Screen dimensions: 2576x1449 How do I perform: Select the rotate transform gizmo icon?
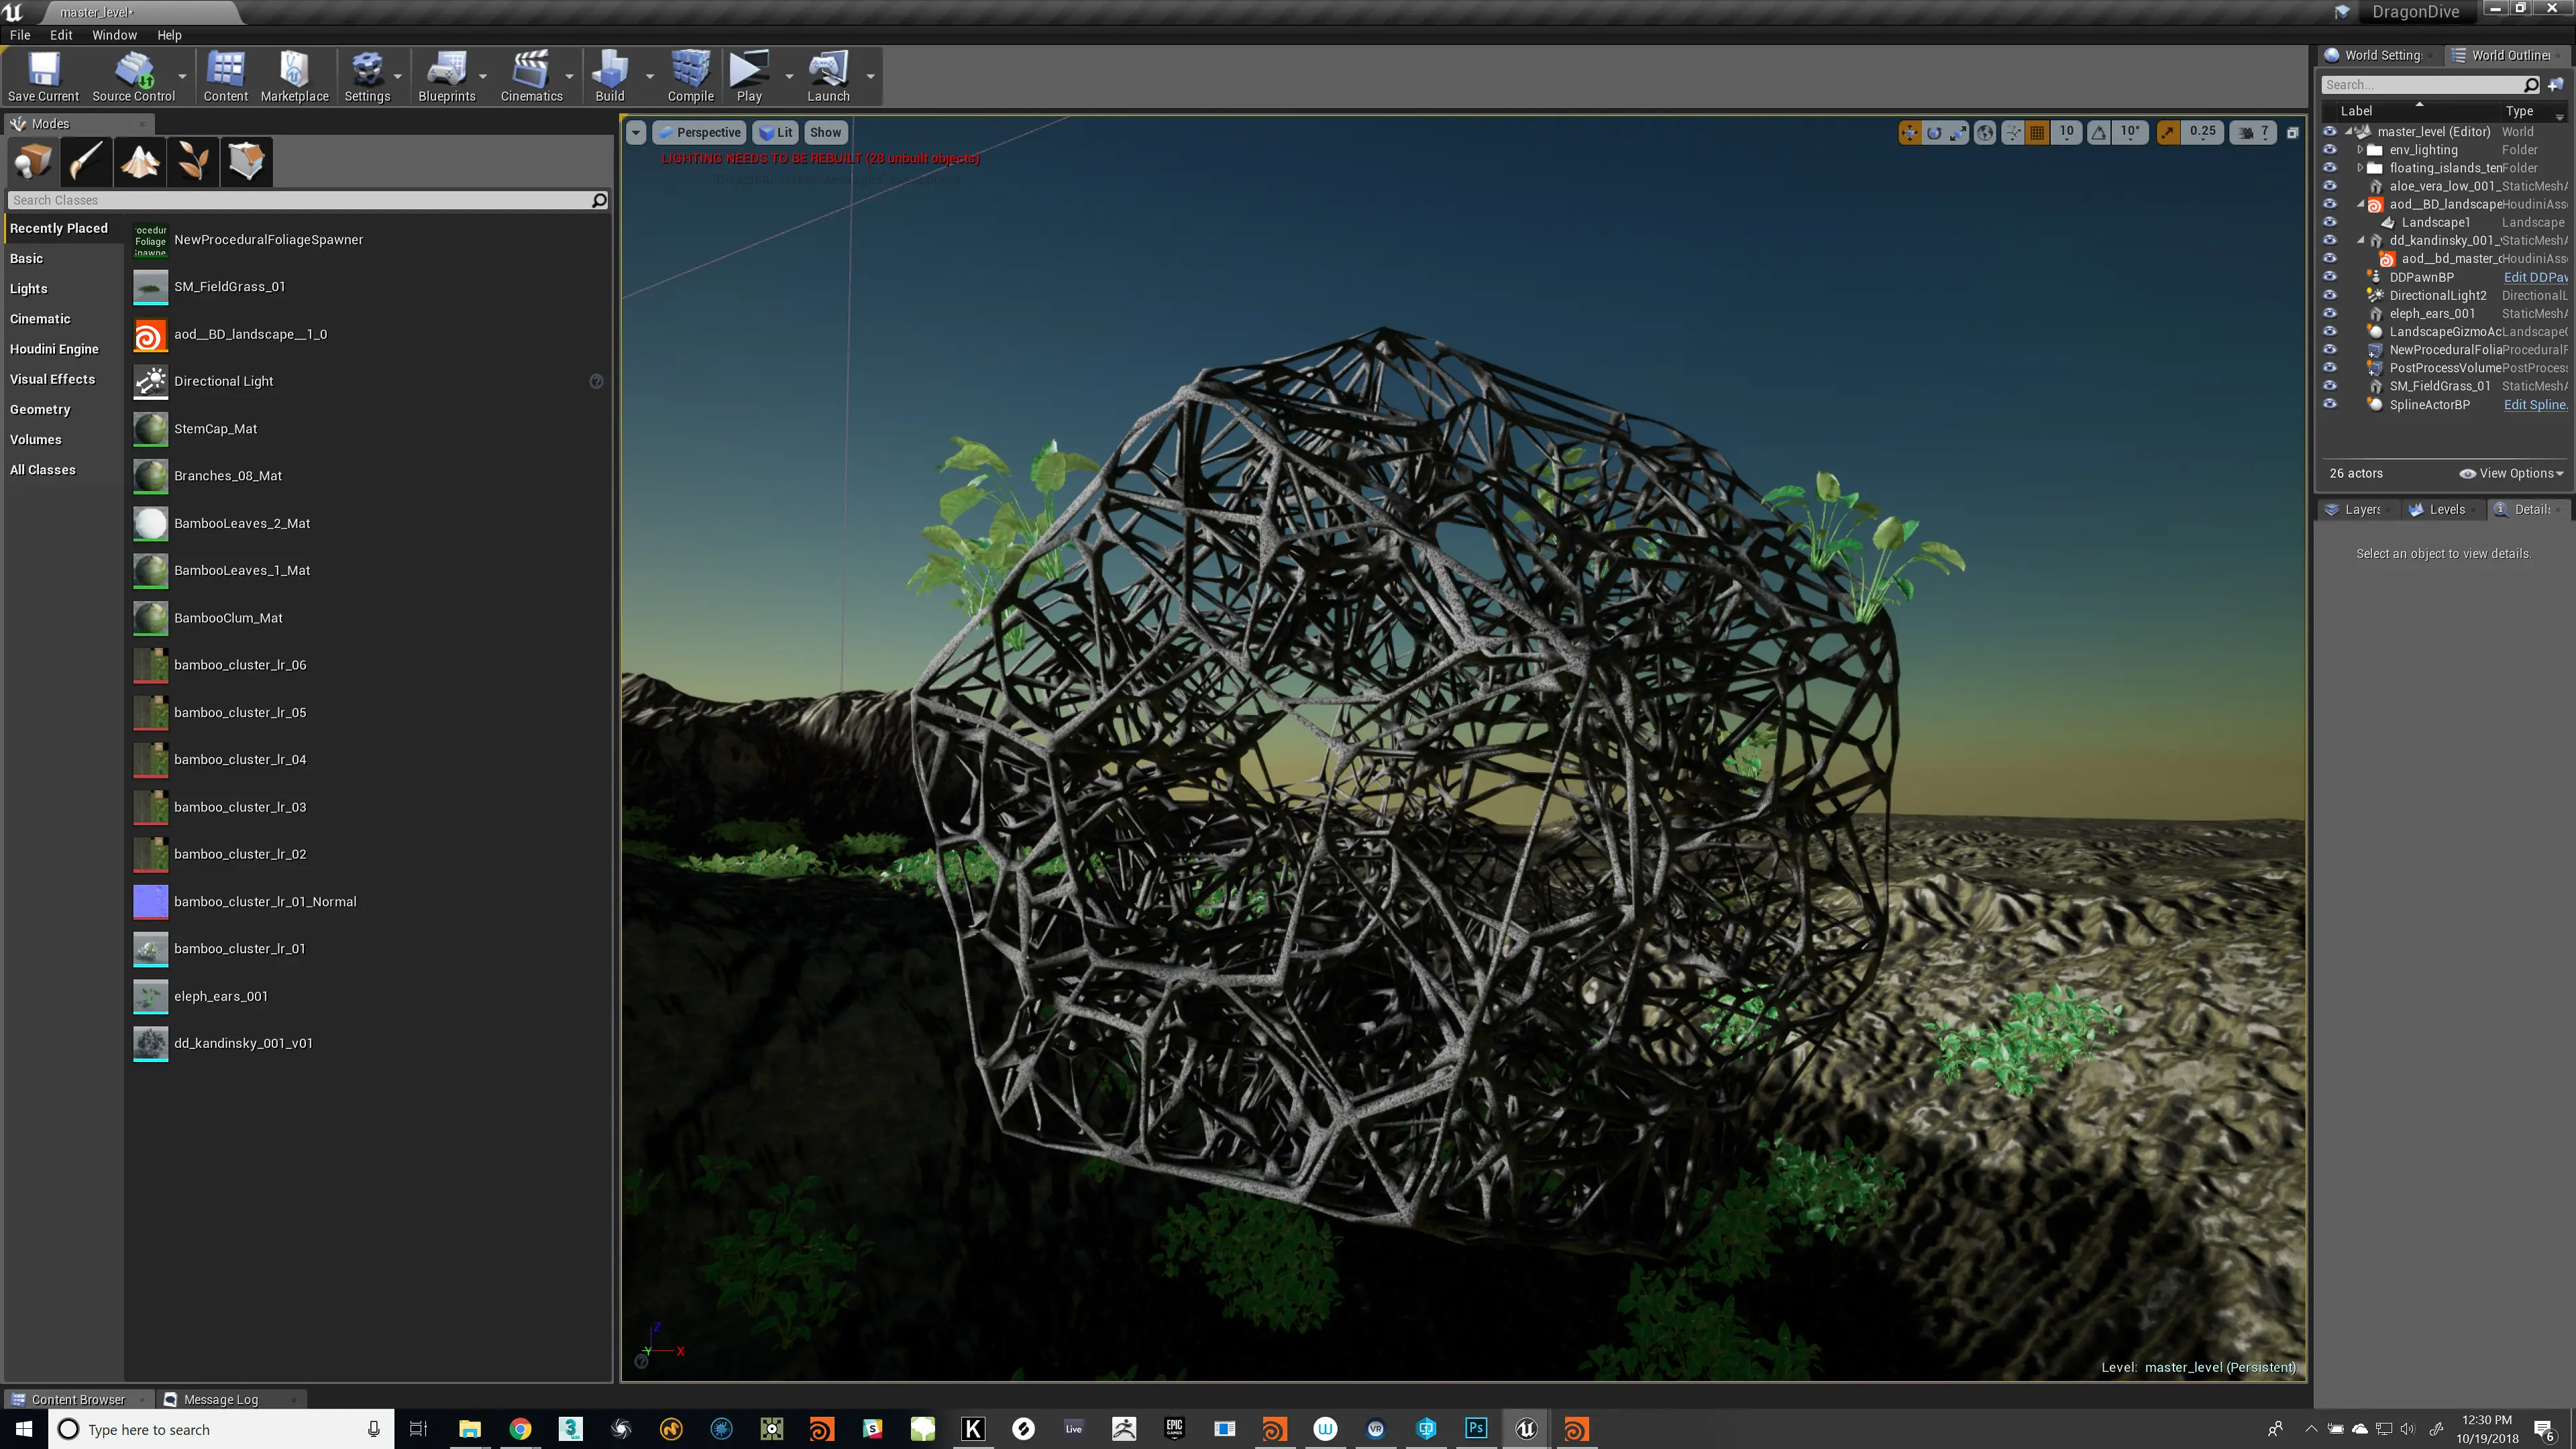tap(1934, 132)
